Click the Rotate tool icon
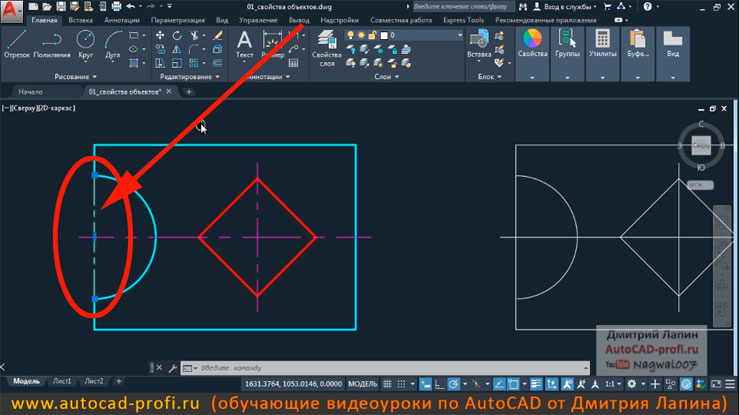Viewport: 739px width, 415px height. (177, 35)
